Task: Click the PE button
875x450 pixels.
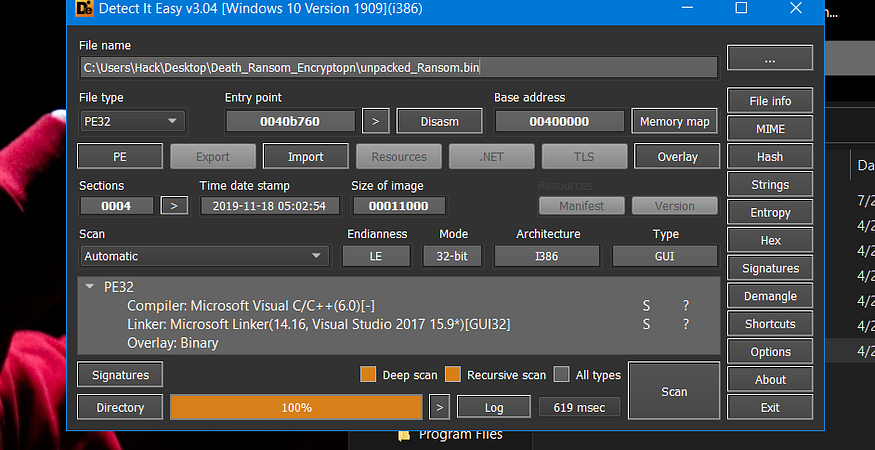Action: [x=120, y=157]
